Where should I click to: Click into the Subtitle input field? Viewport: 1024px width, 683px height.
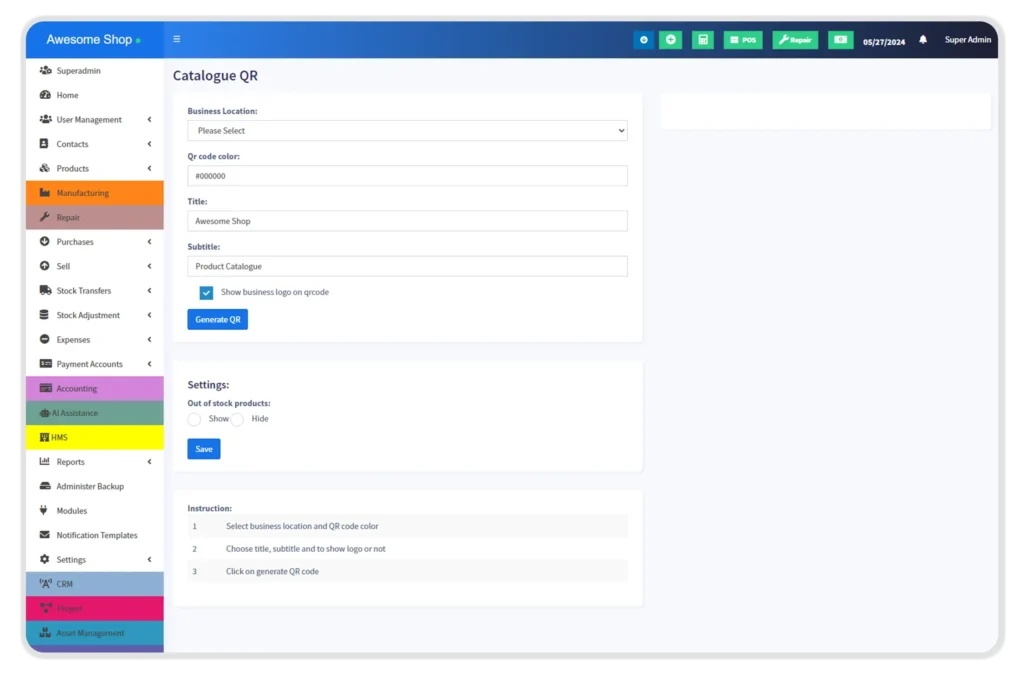click(x=407, y=267)
